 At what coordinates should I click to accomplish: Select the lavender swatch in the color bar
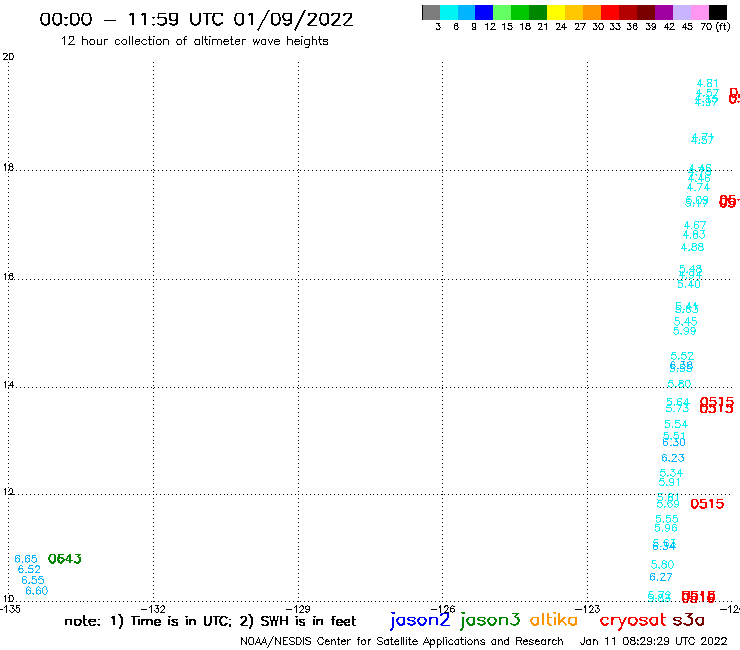pyautogui.click(x=681, y=12)
